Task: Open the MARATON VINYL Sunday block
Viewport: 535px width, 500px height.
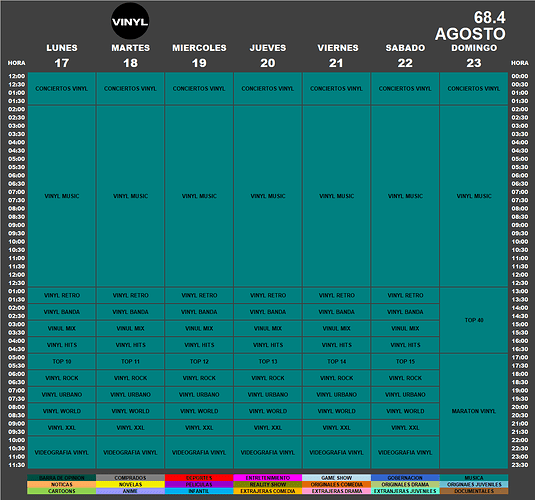Action: (x=474, y=411)
